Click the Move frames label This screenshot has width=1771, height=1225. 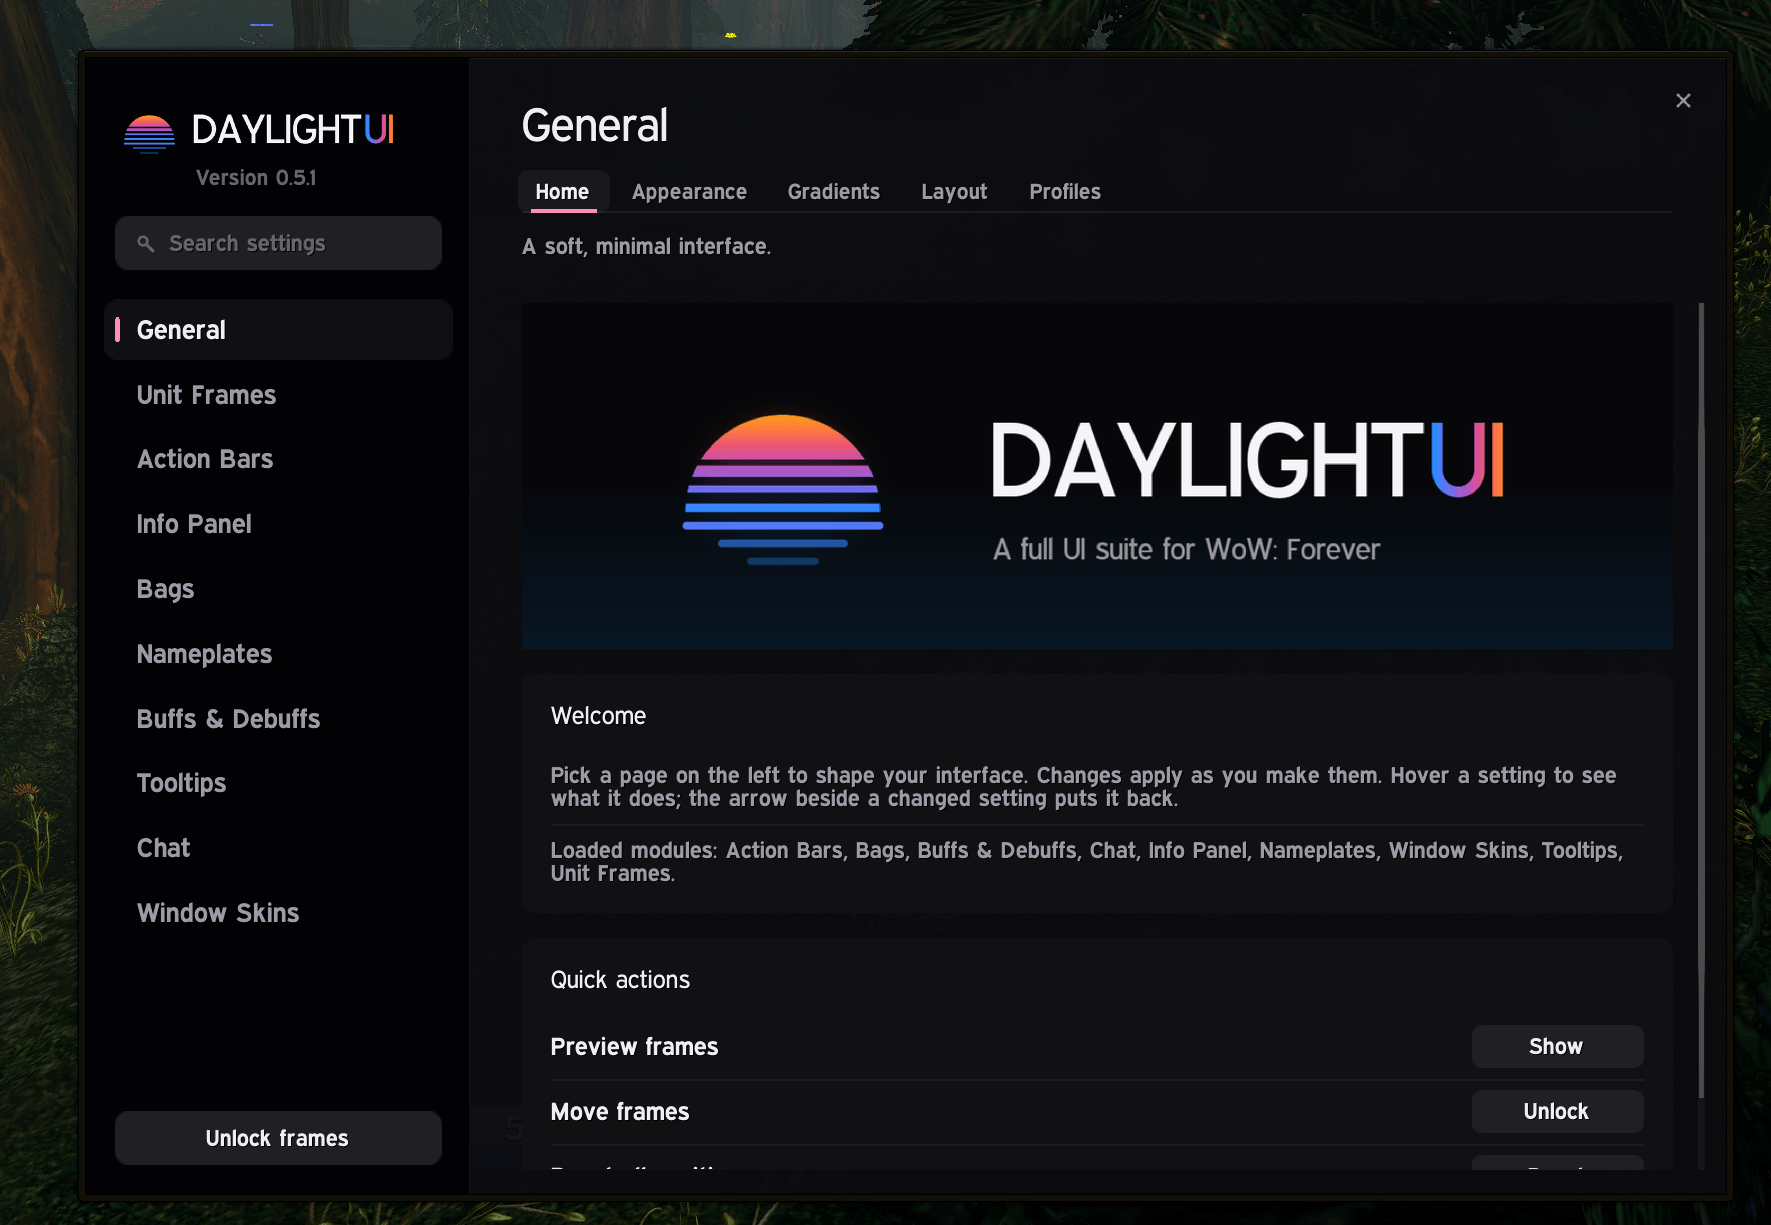tap(620, 1112)
